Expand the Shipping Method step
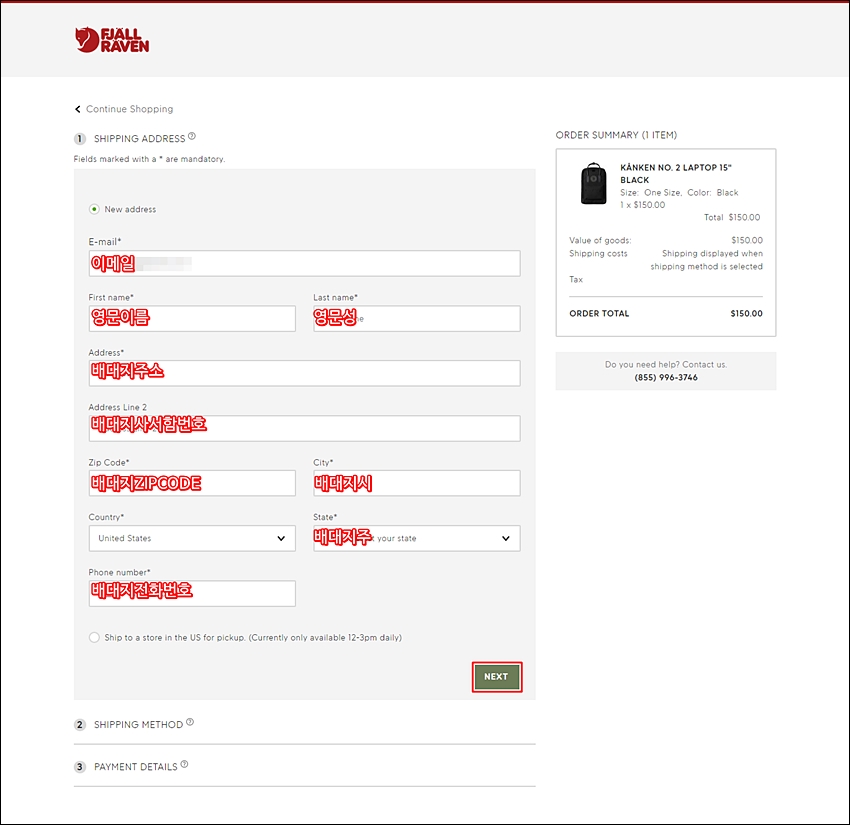This screenshot has width=850, height=825. pyautogui.click(x=138, y=725)
